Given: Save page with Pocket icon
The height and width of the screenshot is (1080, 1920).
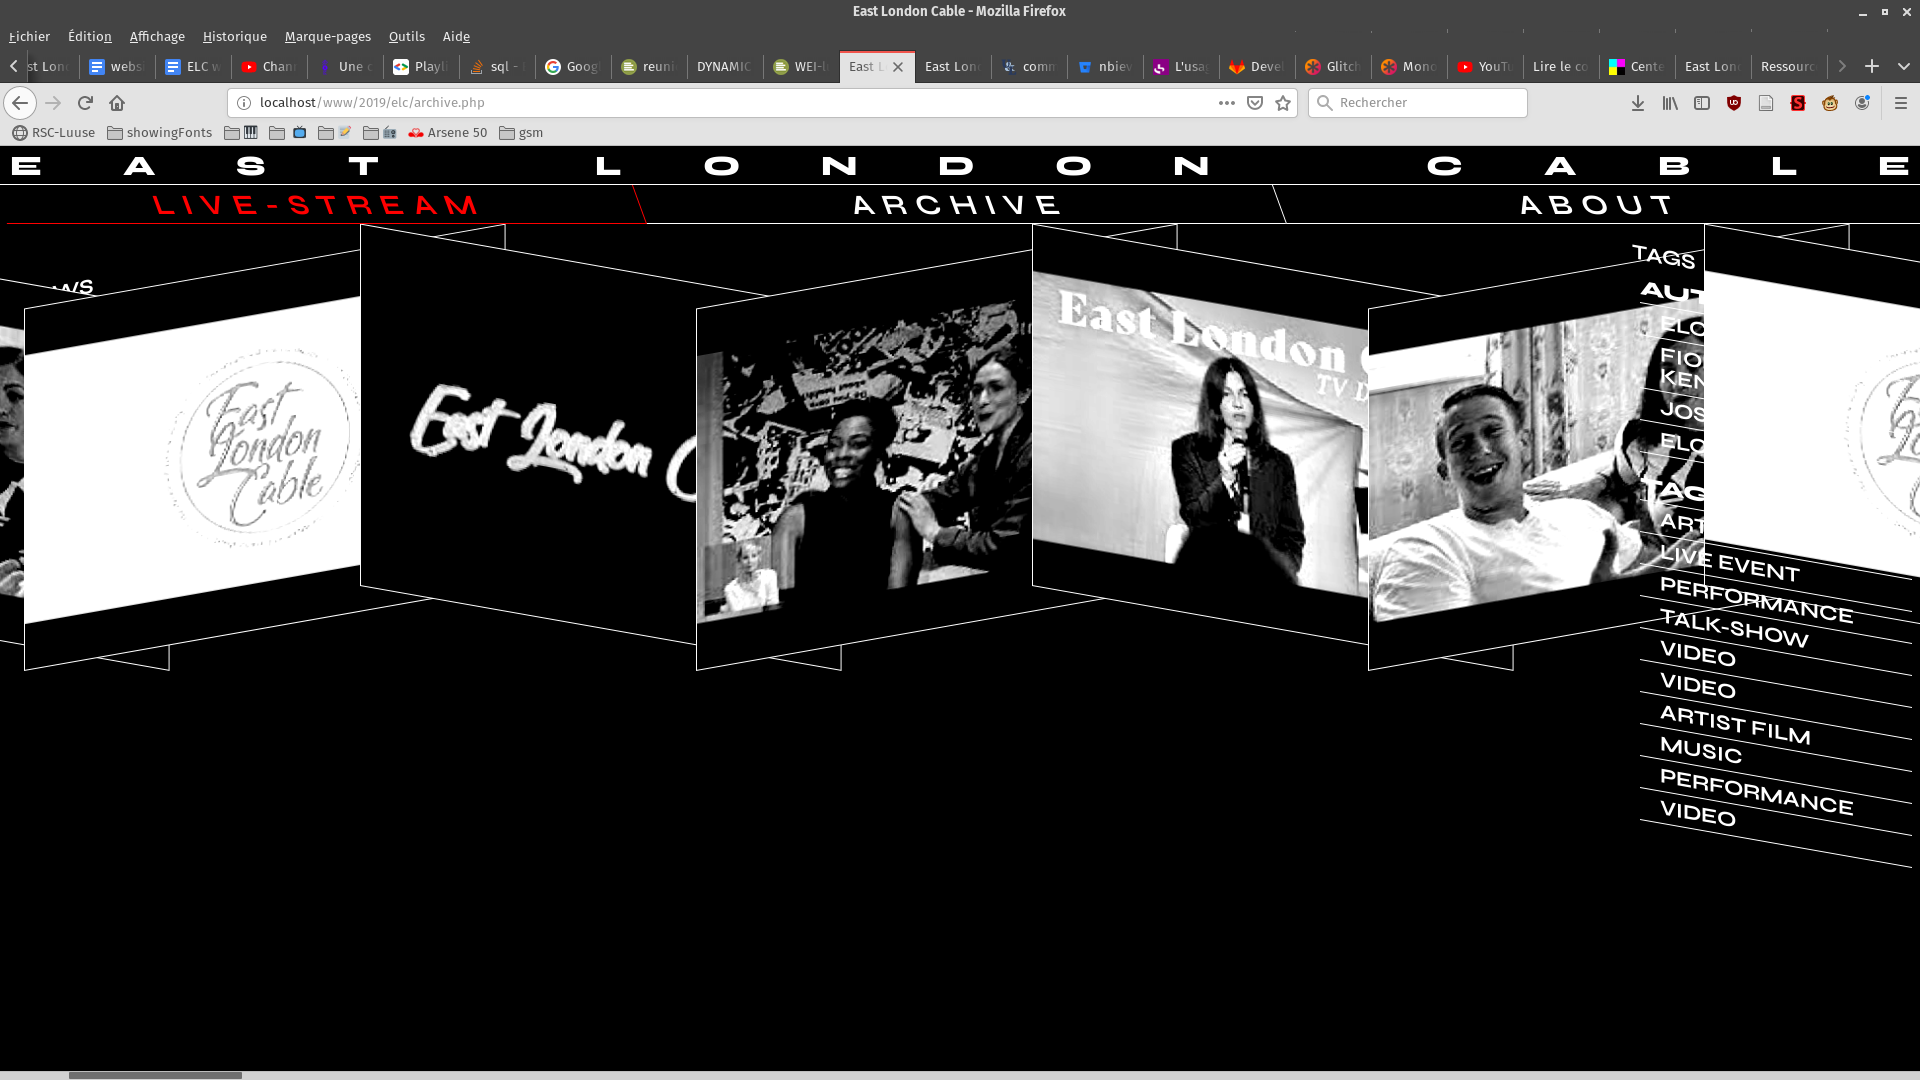Looking at the screenshot, I should point(1255,103).
